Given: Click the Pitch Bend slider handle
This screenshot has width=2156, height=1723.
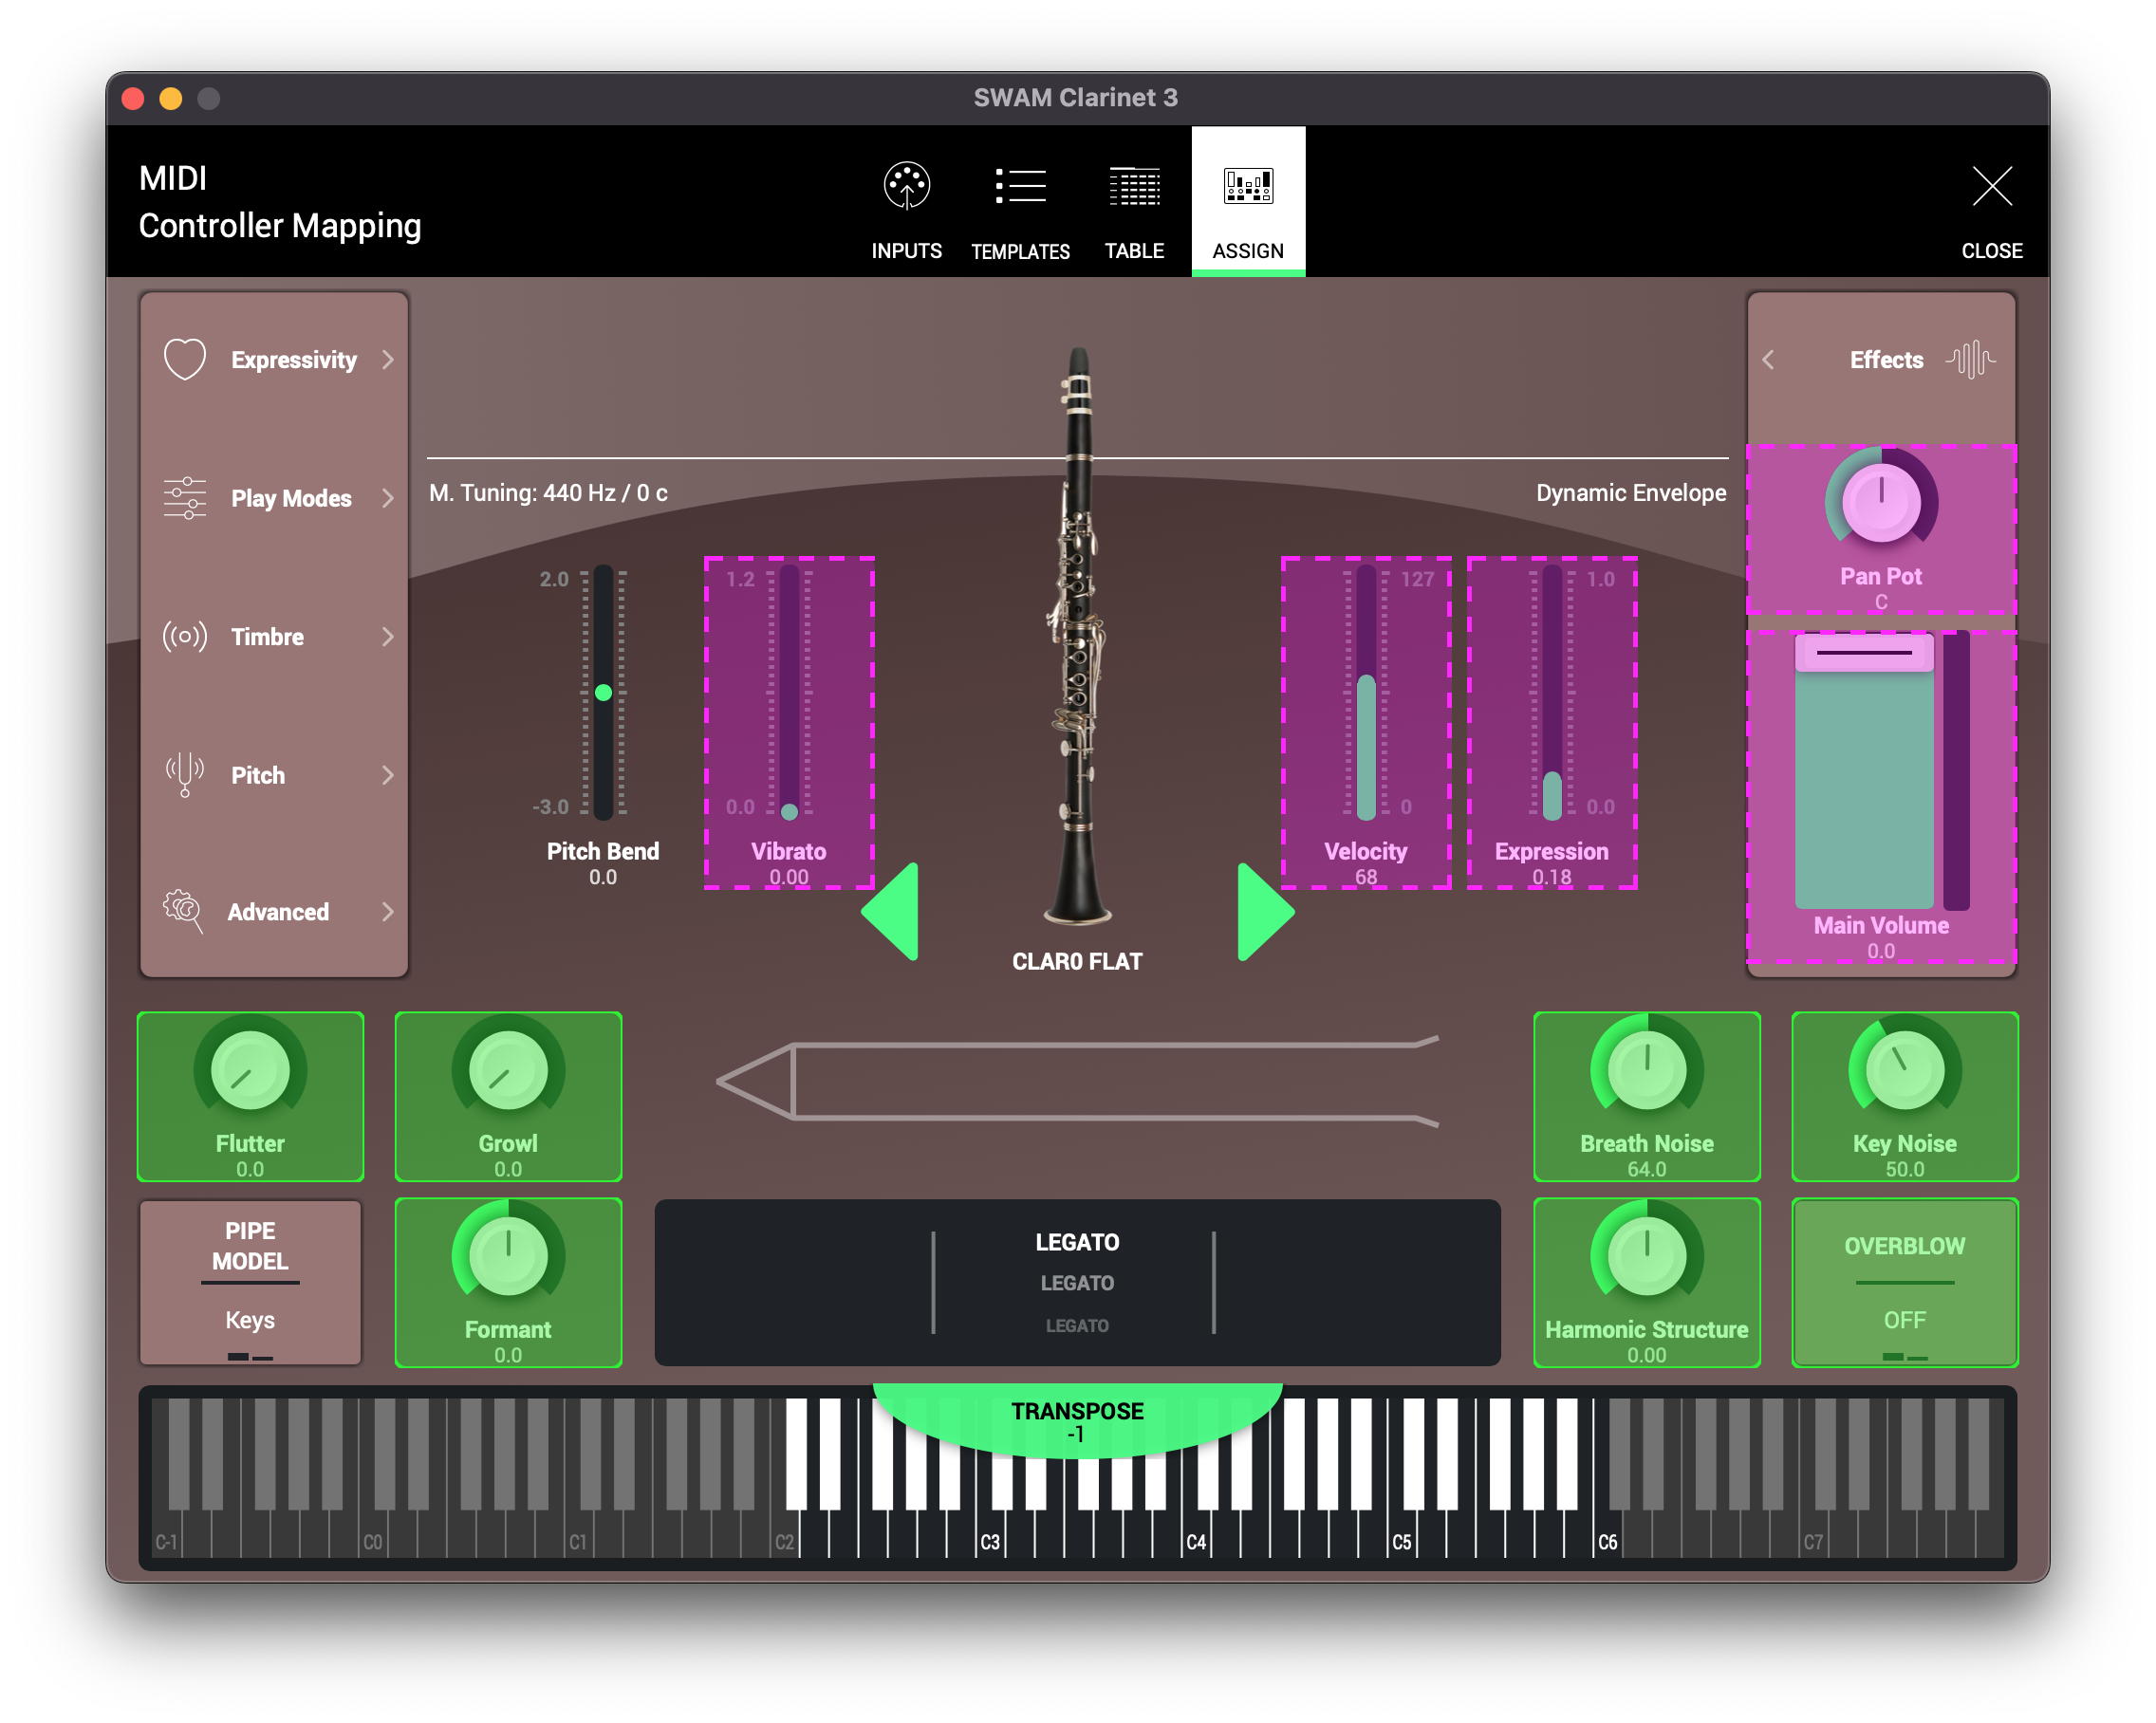Looking at the screenshot, I should pos(603,692).
